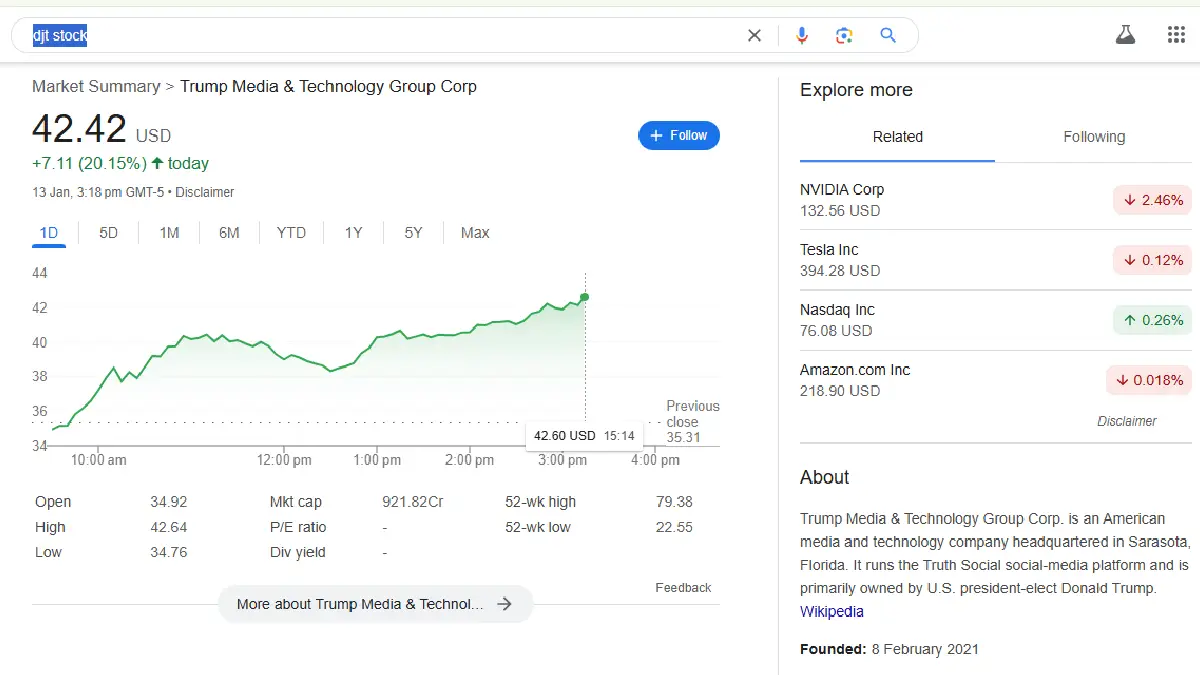Click the +7.11 (20.15%) today change

(120, 163)
